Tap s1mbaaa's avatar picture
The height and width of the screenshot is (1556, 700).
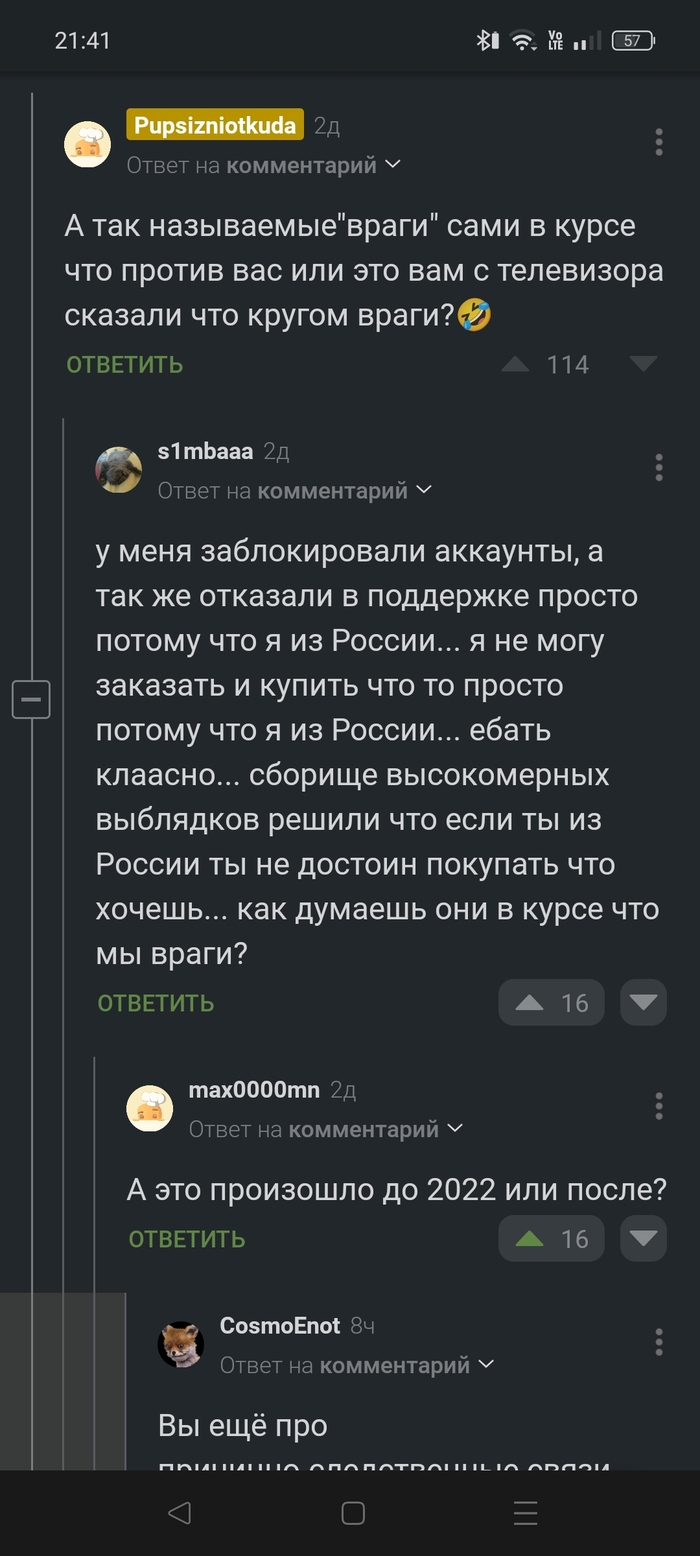pos(118,470)
